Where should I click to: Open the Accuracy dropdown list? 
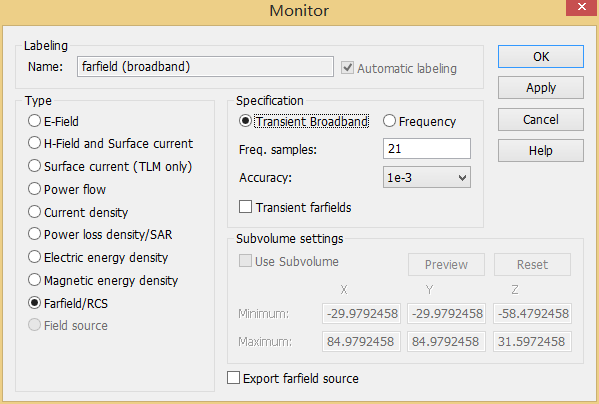[x=427, y=178]
